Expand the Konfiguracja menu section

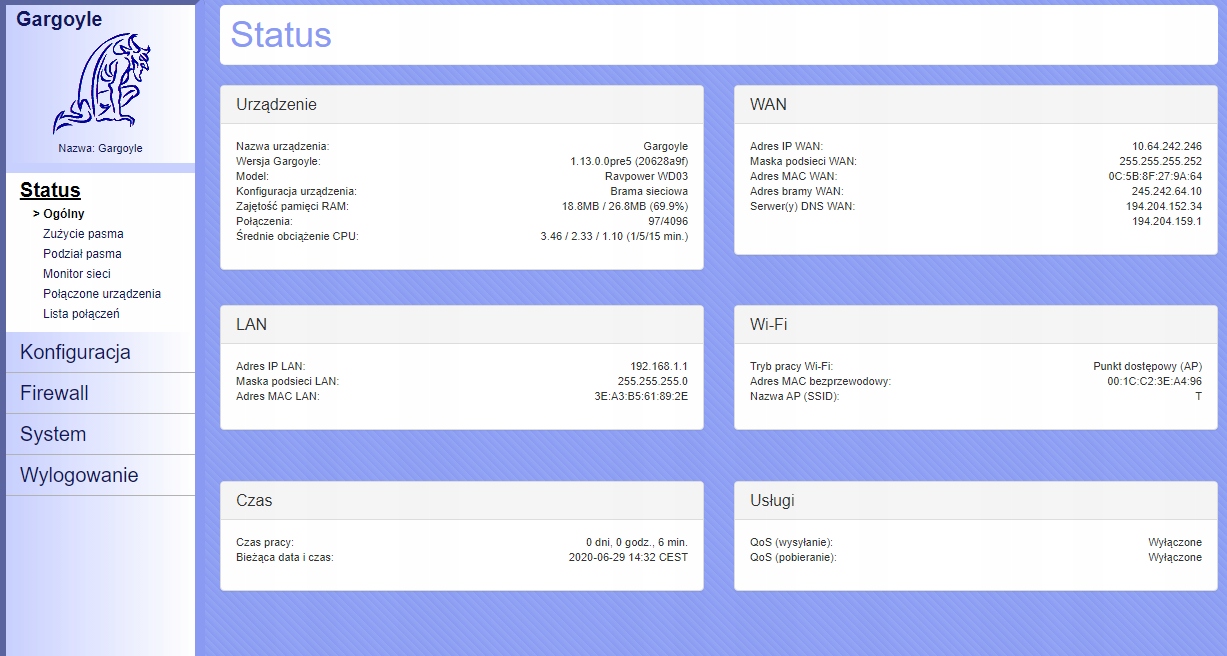75,352
